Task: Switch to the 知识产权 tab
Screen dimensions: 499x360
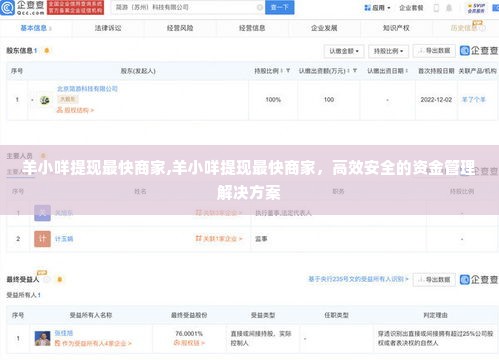Action: [396, 28]
